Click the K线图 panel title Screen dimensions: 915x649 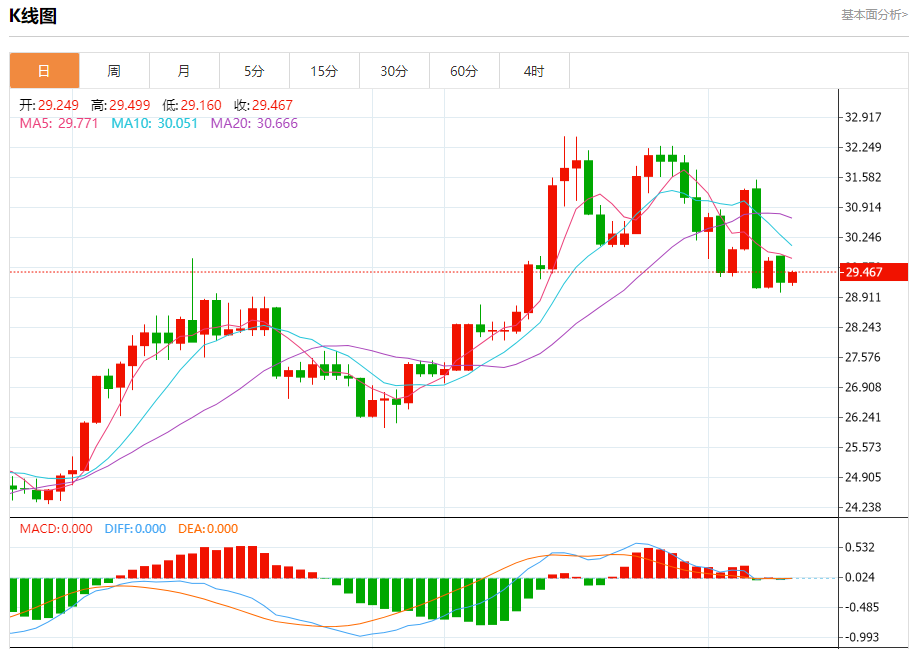33,16
